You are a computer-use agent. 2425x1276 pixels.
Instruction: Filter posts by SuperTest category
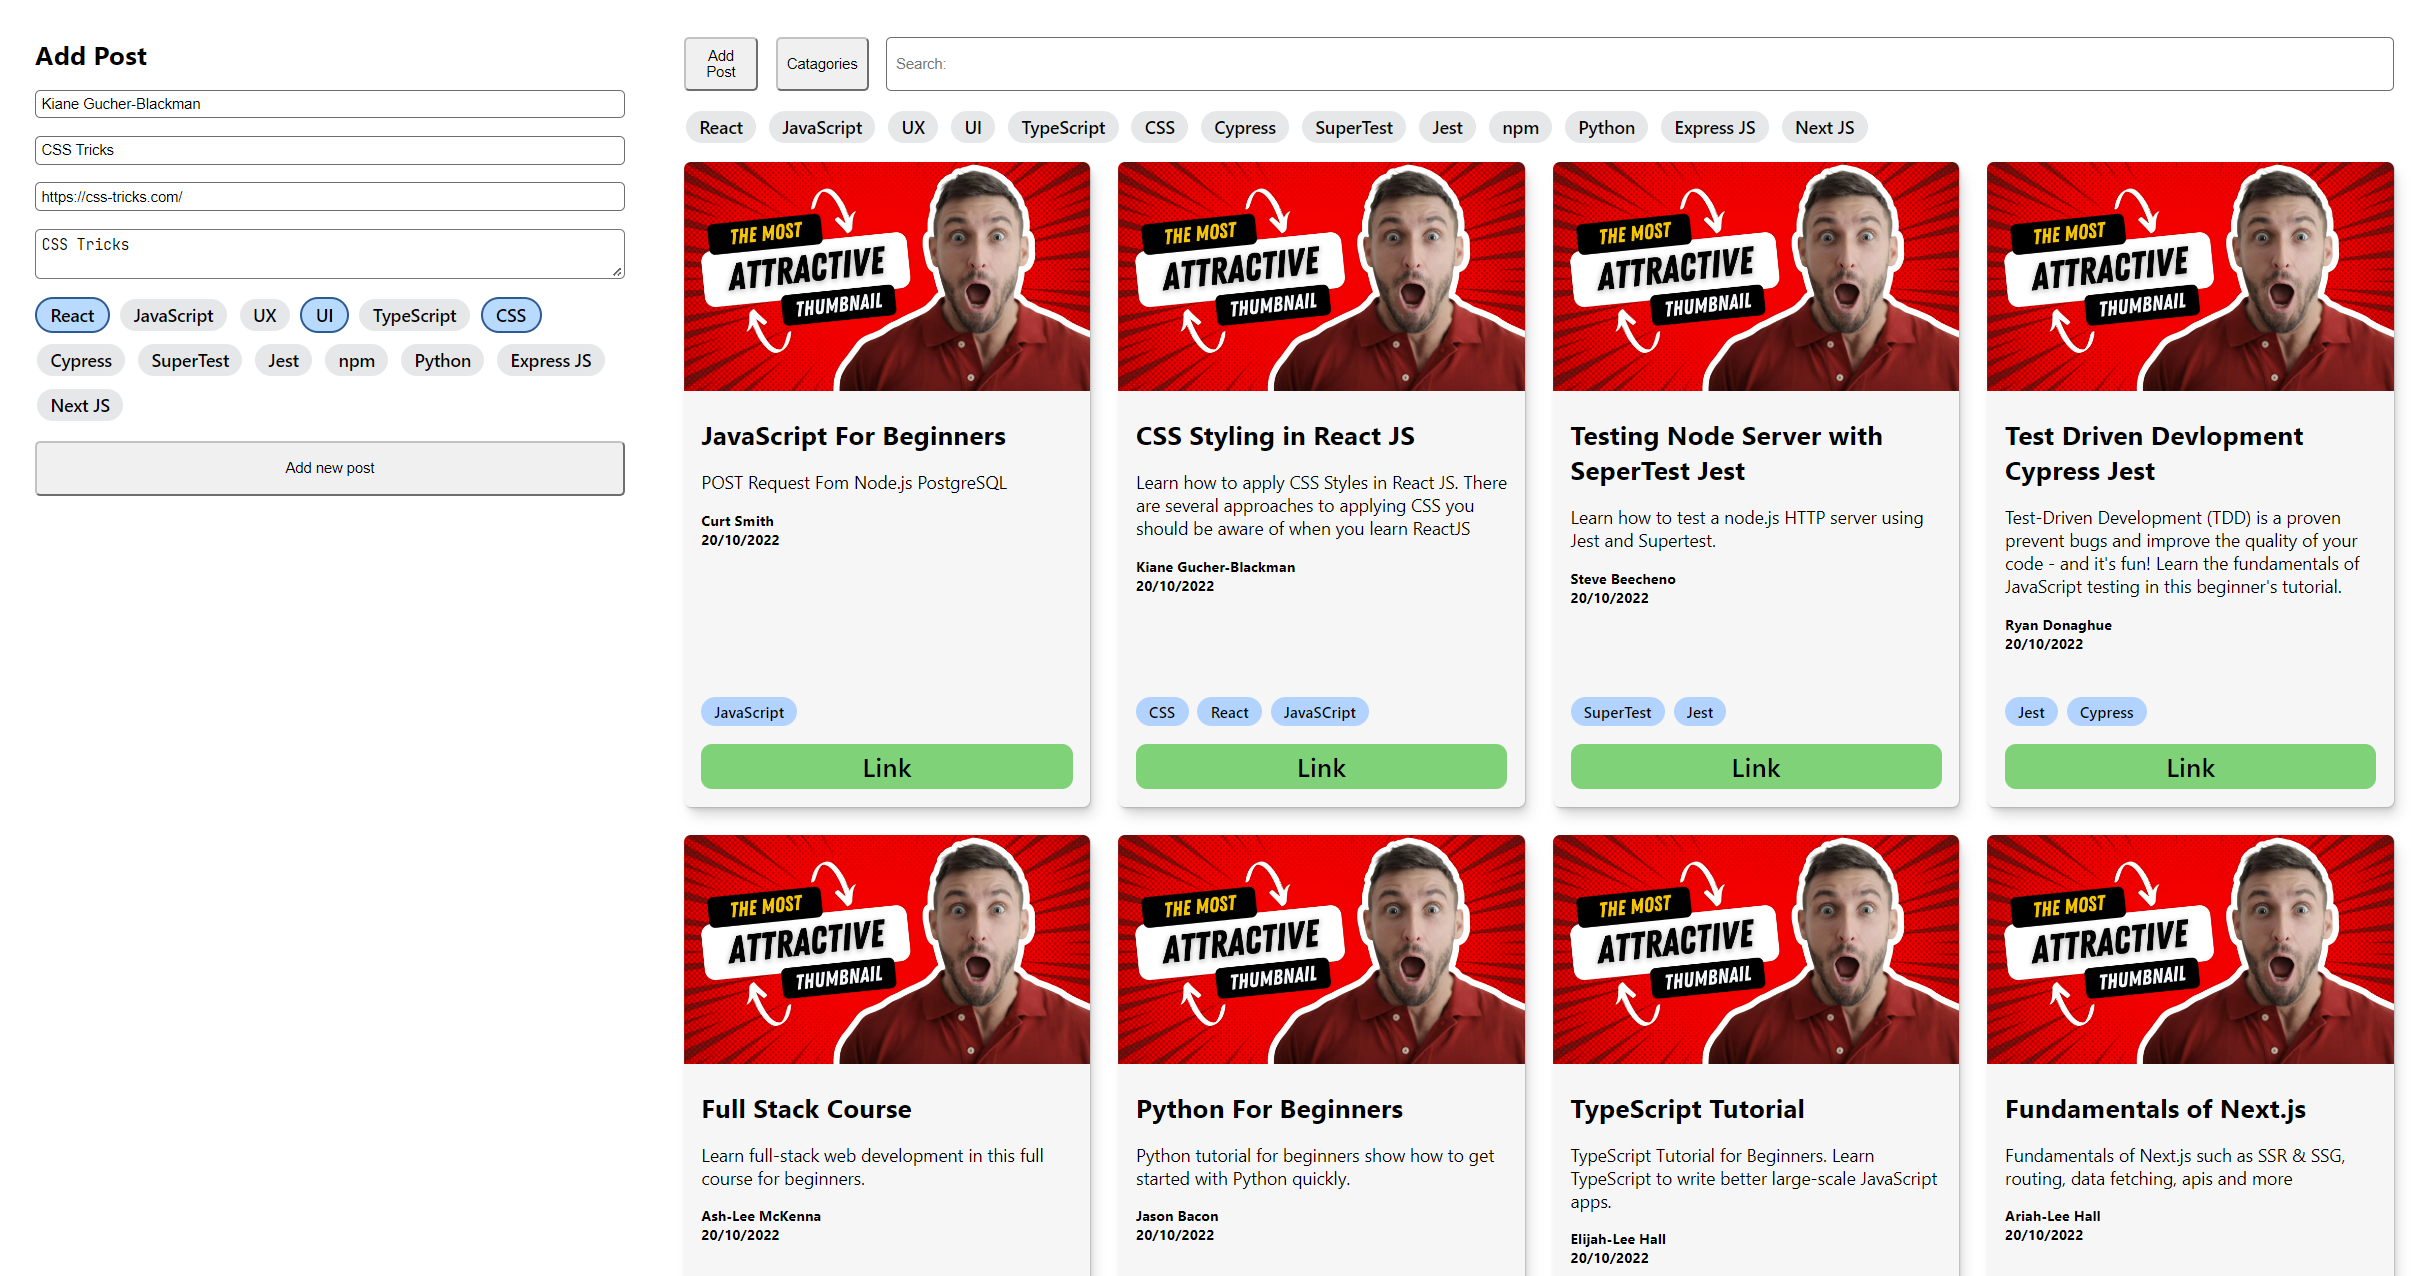point(1354,127)
